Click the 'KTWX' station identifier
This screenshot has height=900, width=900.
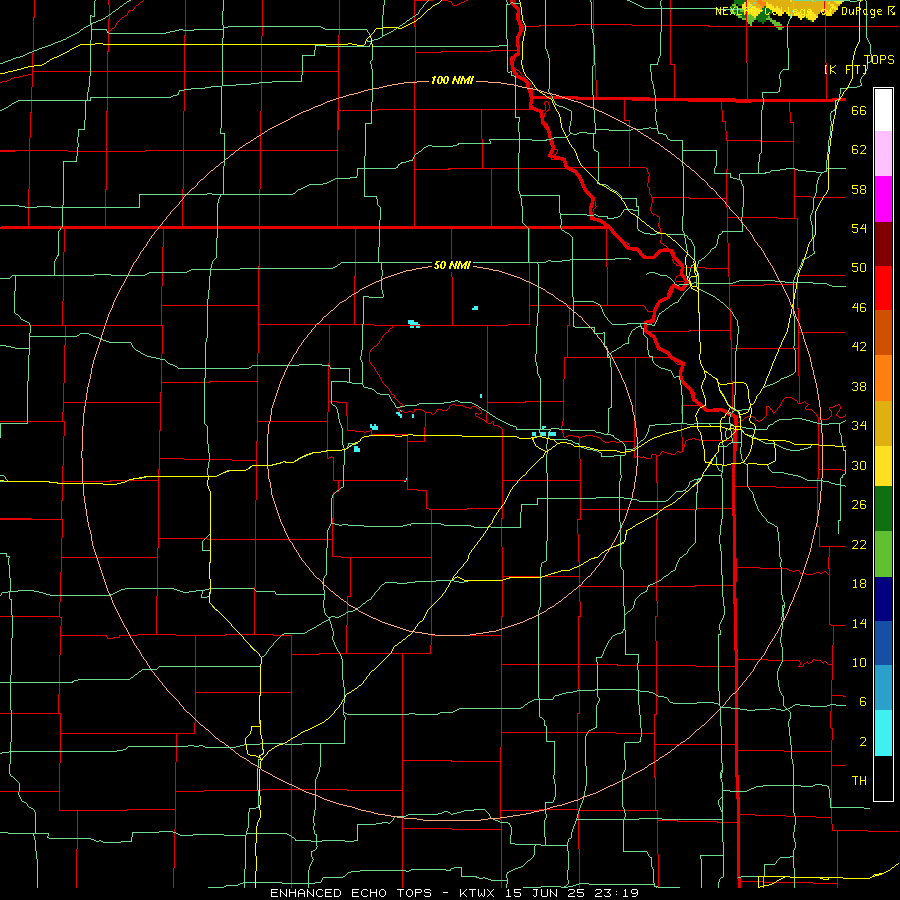476,893
